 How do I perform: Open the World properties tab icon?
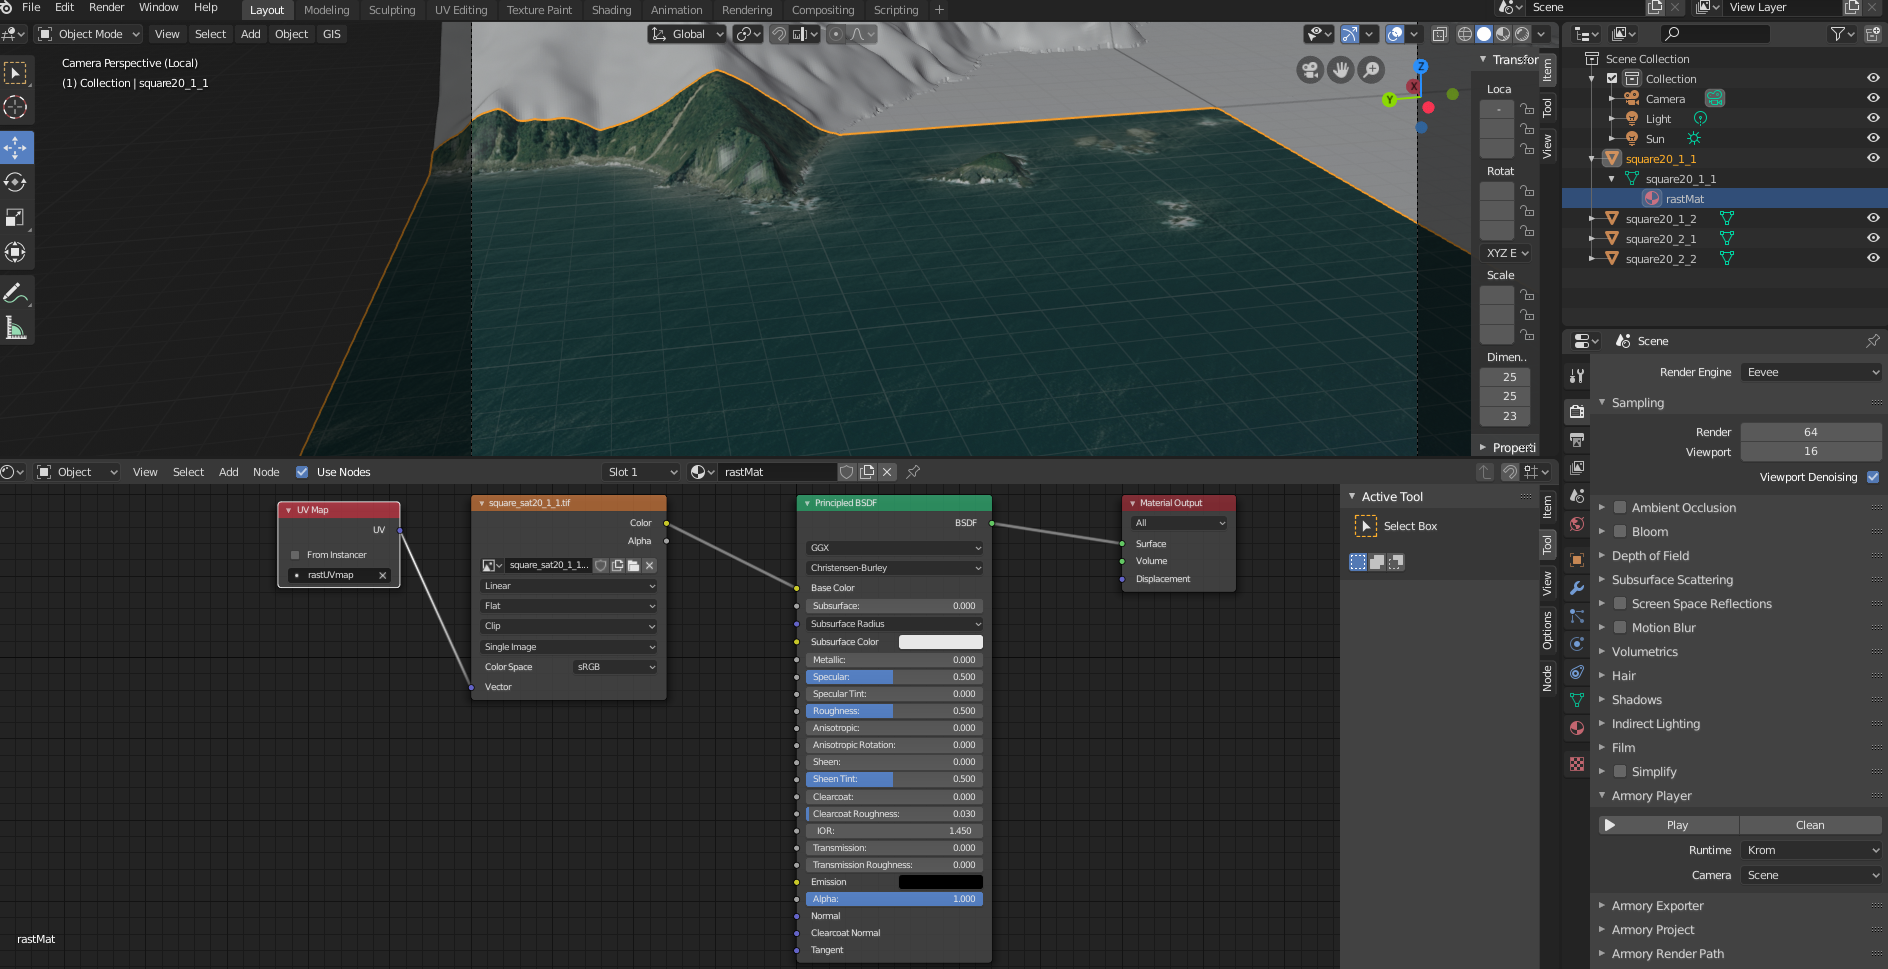pyautogui.click(x=1577, y=524)
